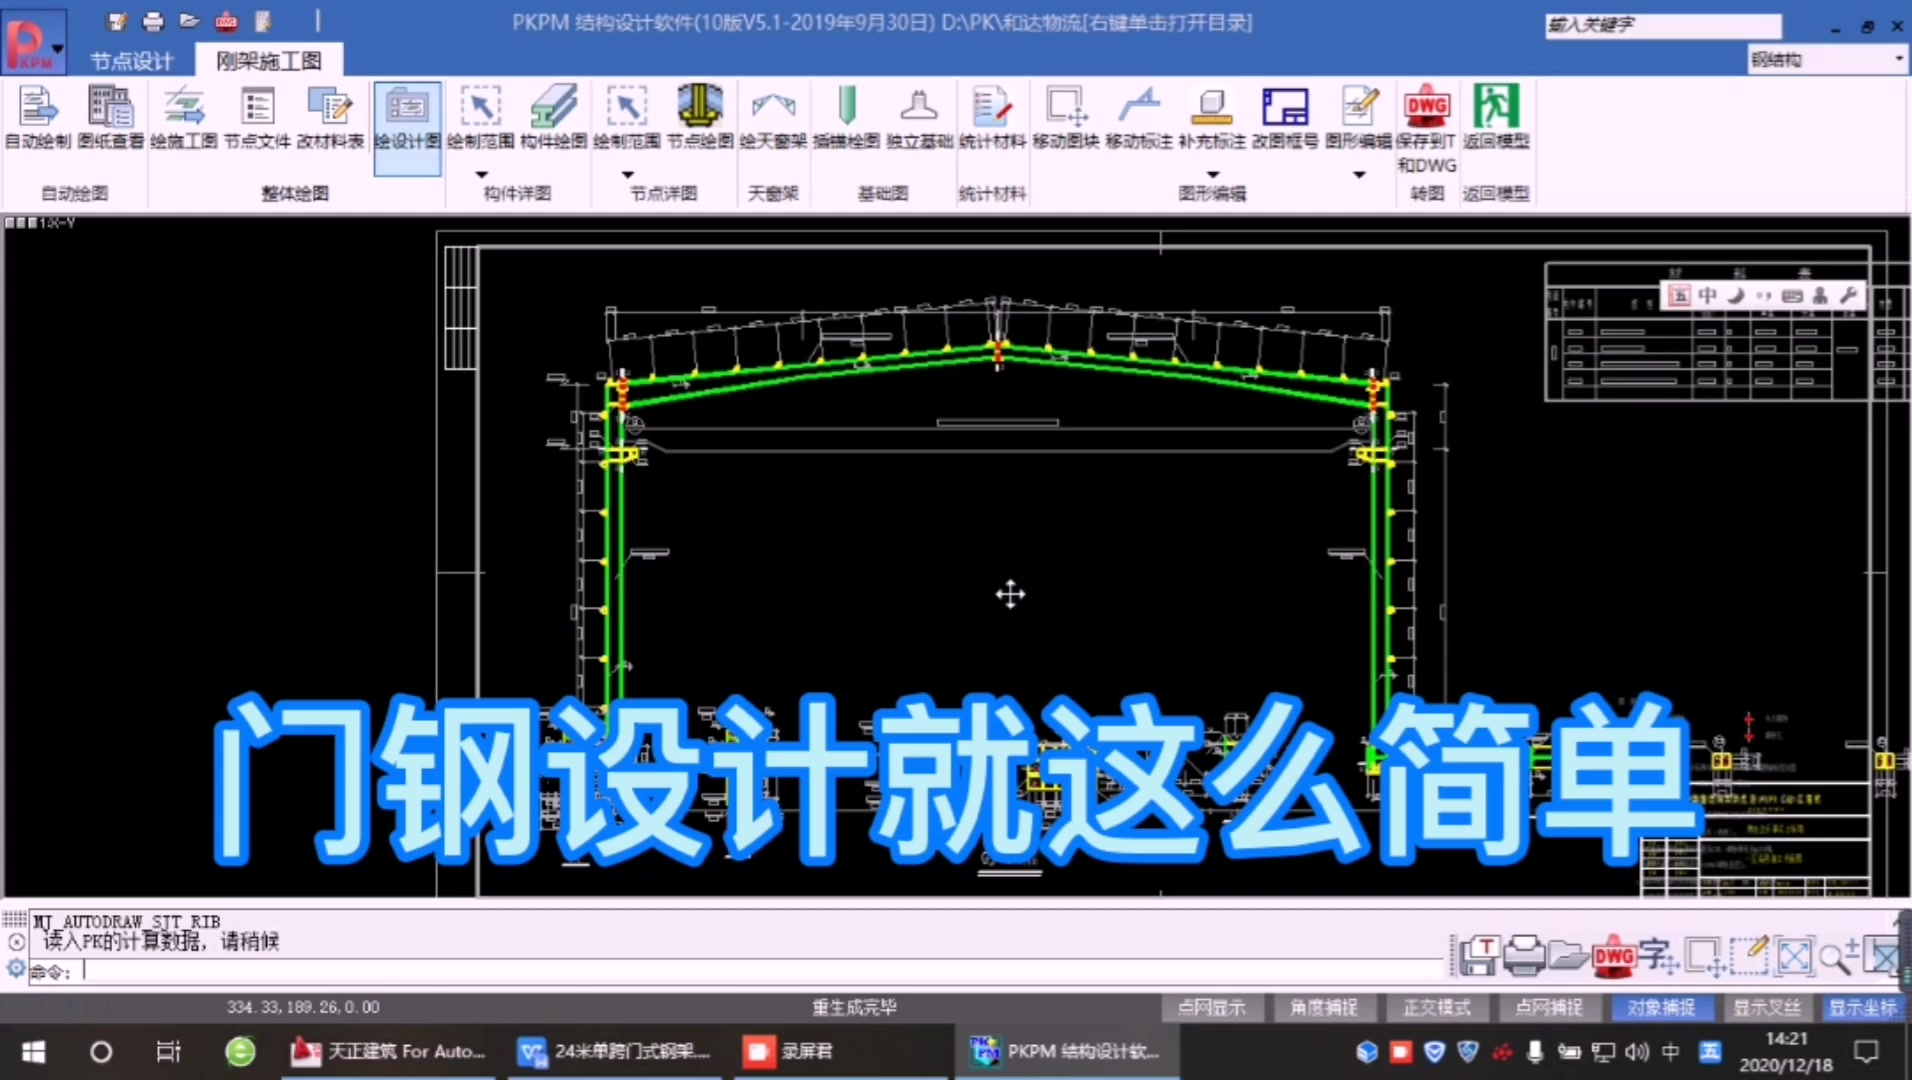Click window edit pencil icon in bottom toolbar
Viewport: 1912px width, 1080px height.
tap(1749, 956)
